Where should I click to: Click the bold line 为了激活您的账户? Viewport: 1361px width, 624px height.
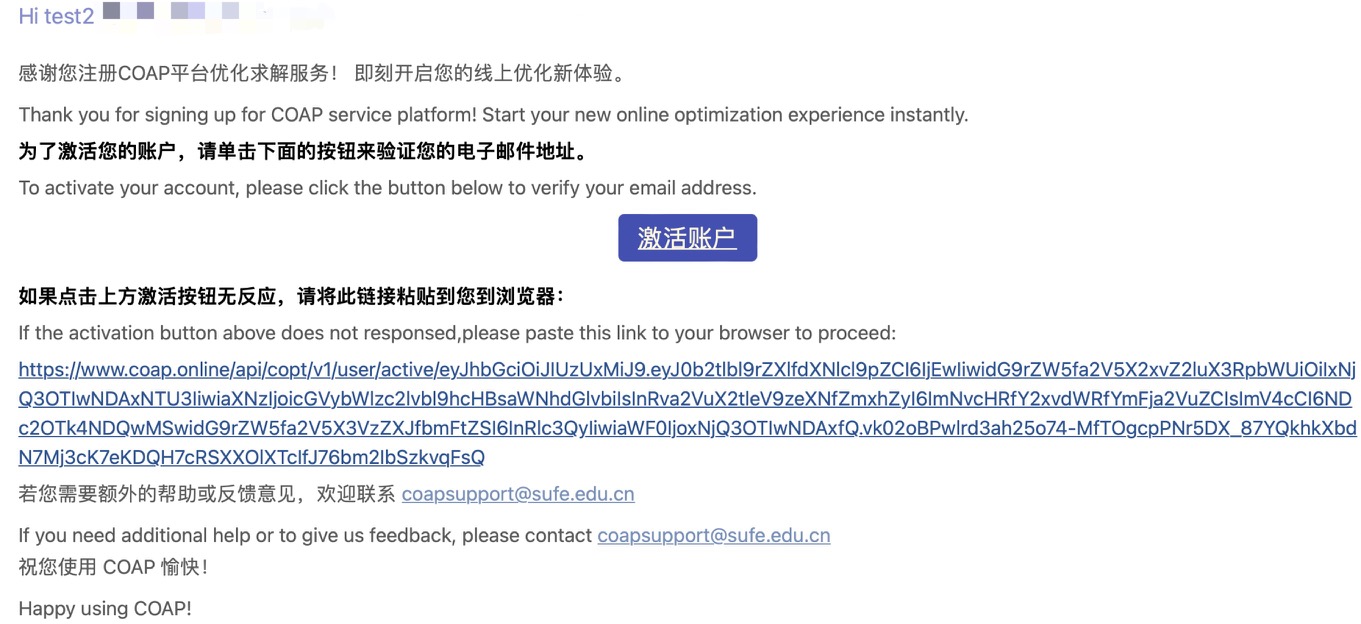(x=303, y=152)
